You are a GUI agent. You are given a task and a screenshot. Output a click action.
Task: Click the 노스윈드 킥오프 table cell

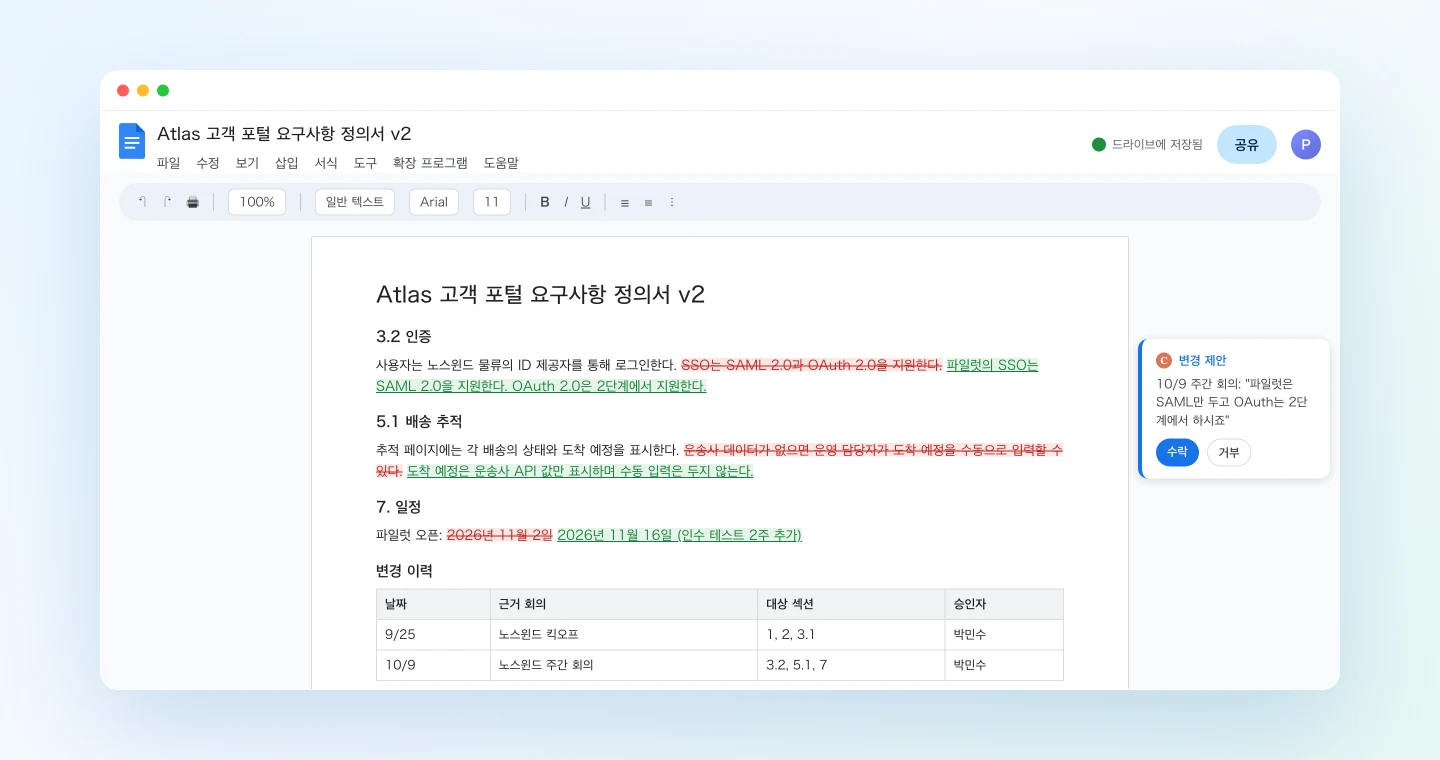[624, 635]
